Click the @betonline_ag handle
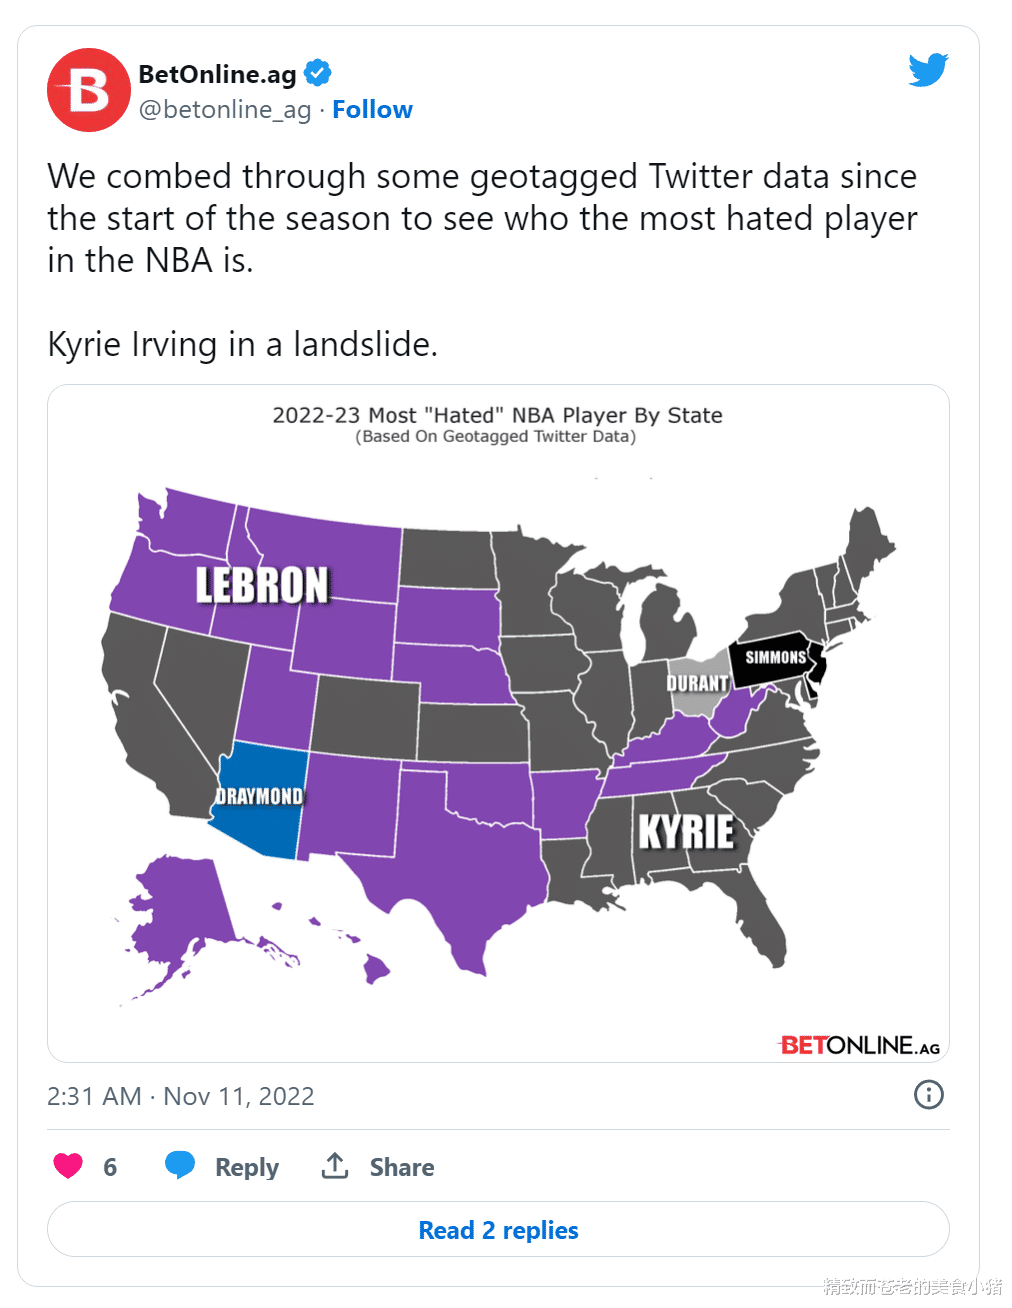1012x1308 pixels. point(225,110)
